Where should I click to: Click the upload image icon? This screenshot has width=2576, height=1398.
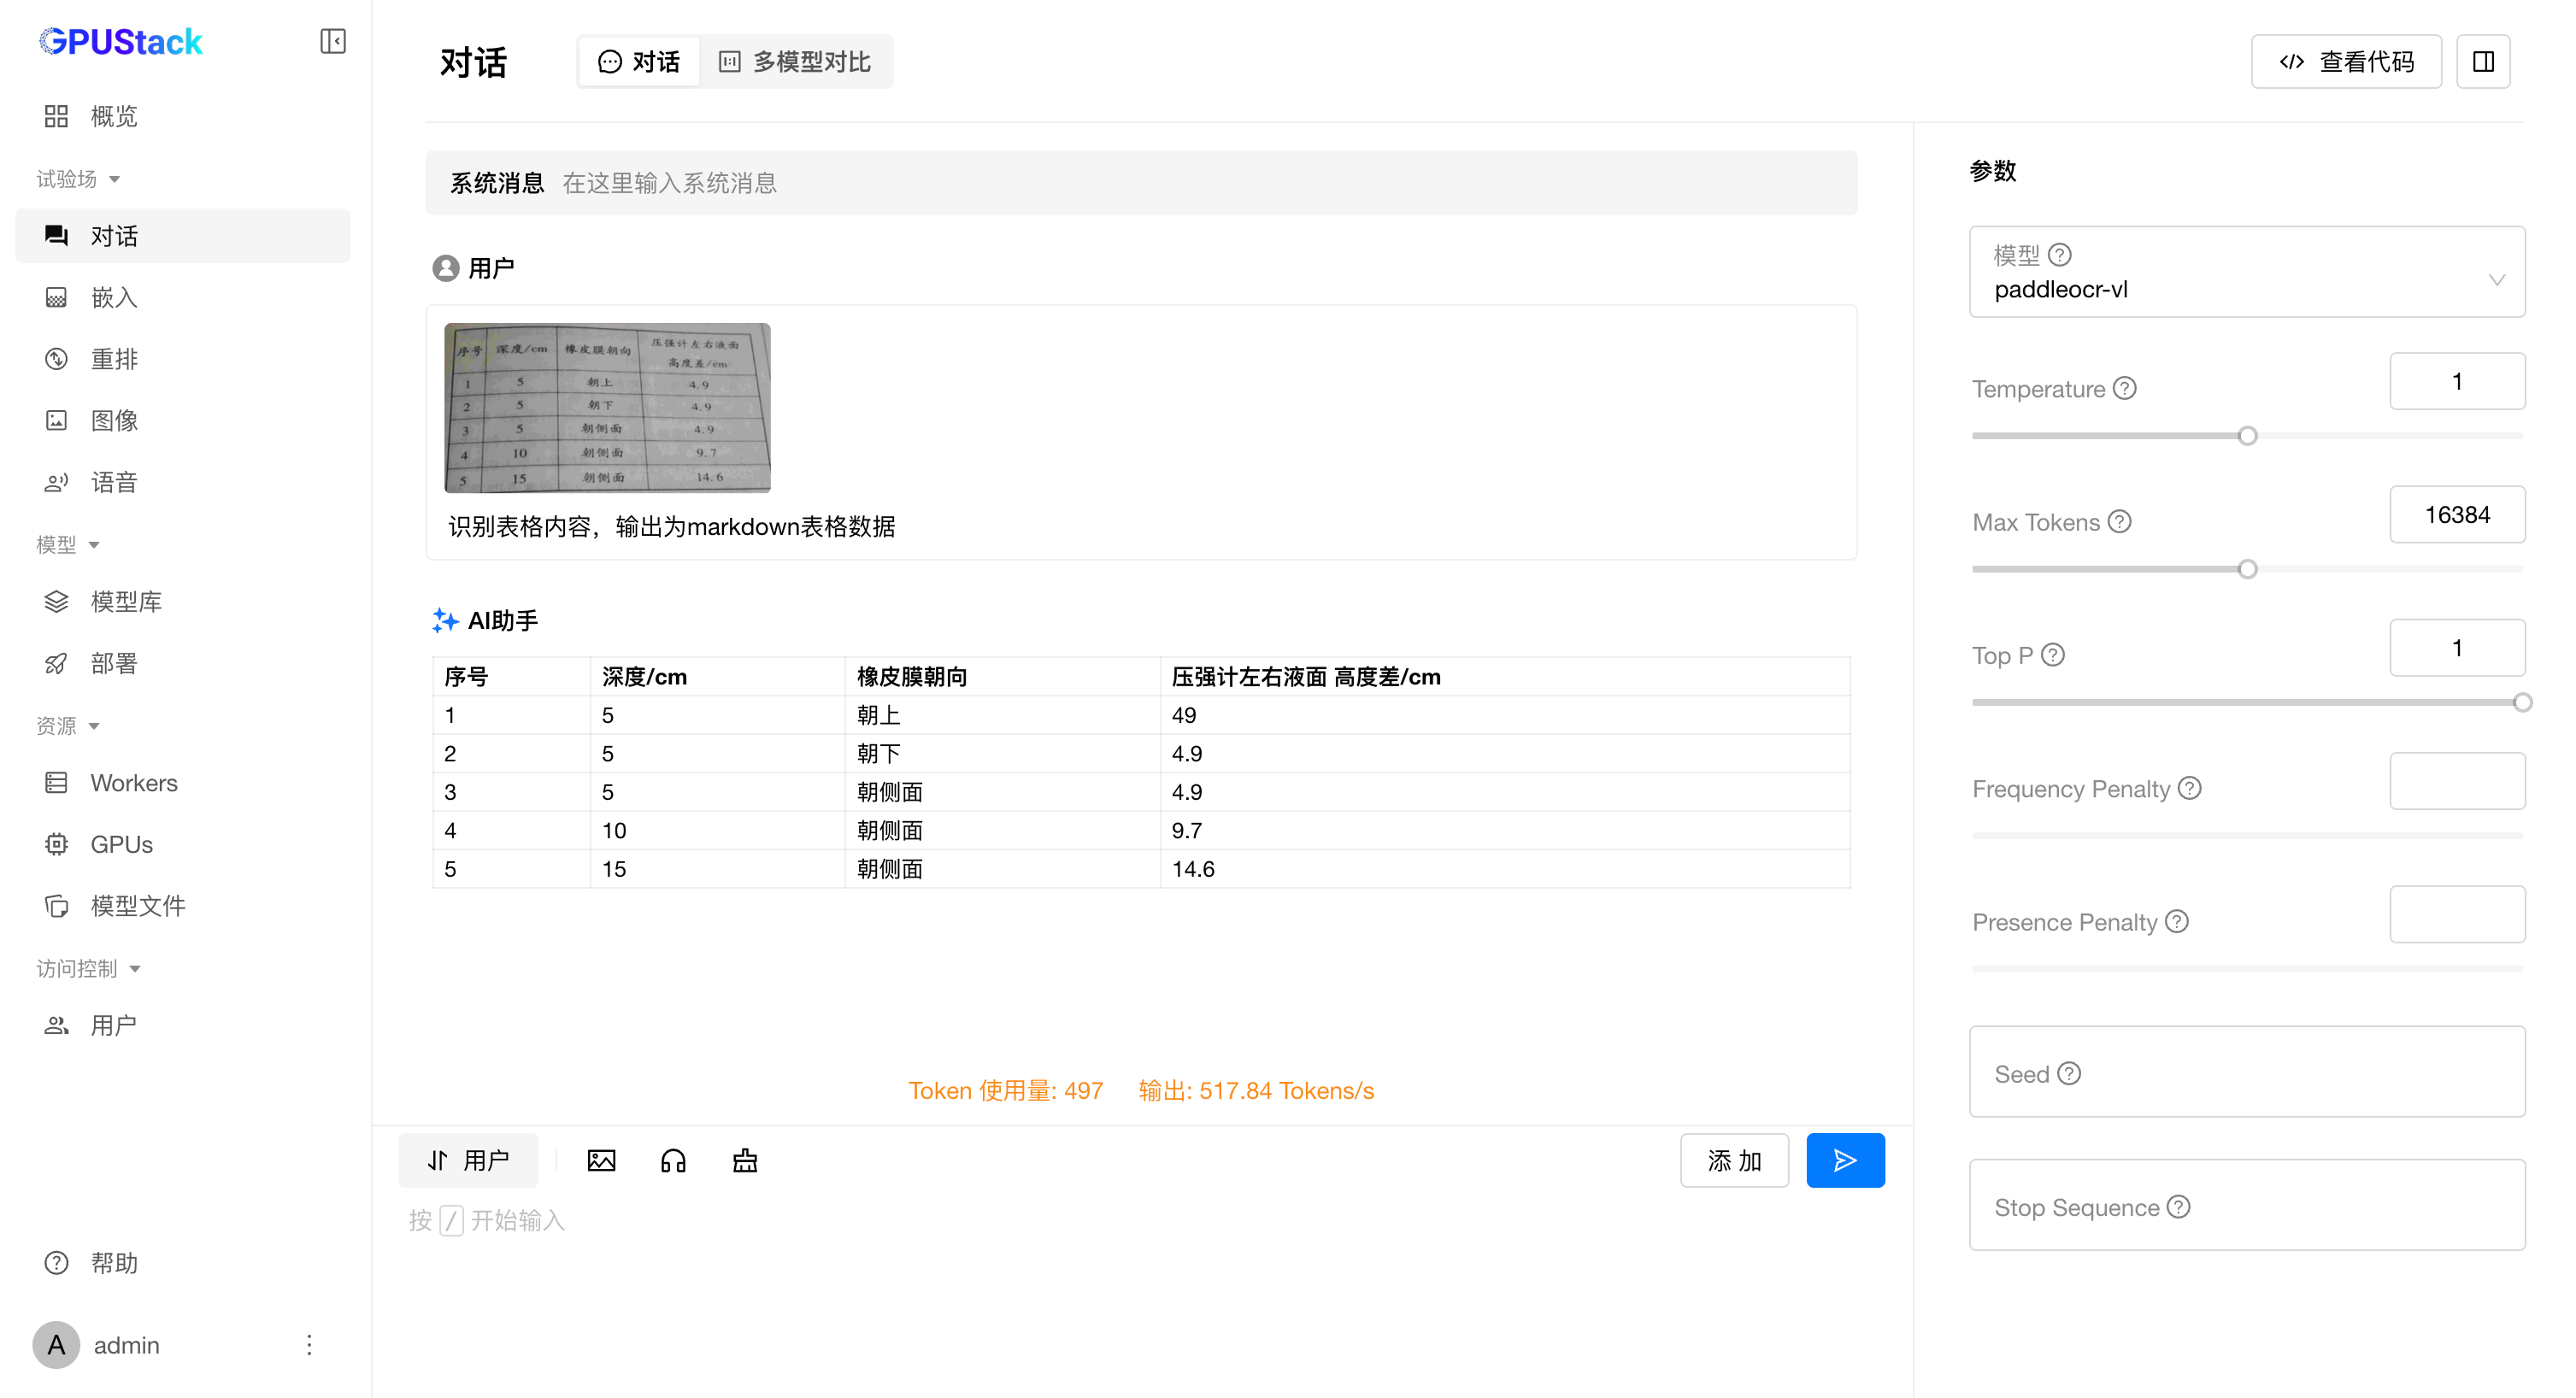(x=601, y=1160)
